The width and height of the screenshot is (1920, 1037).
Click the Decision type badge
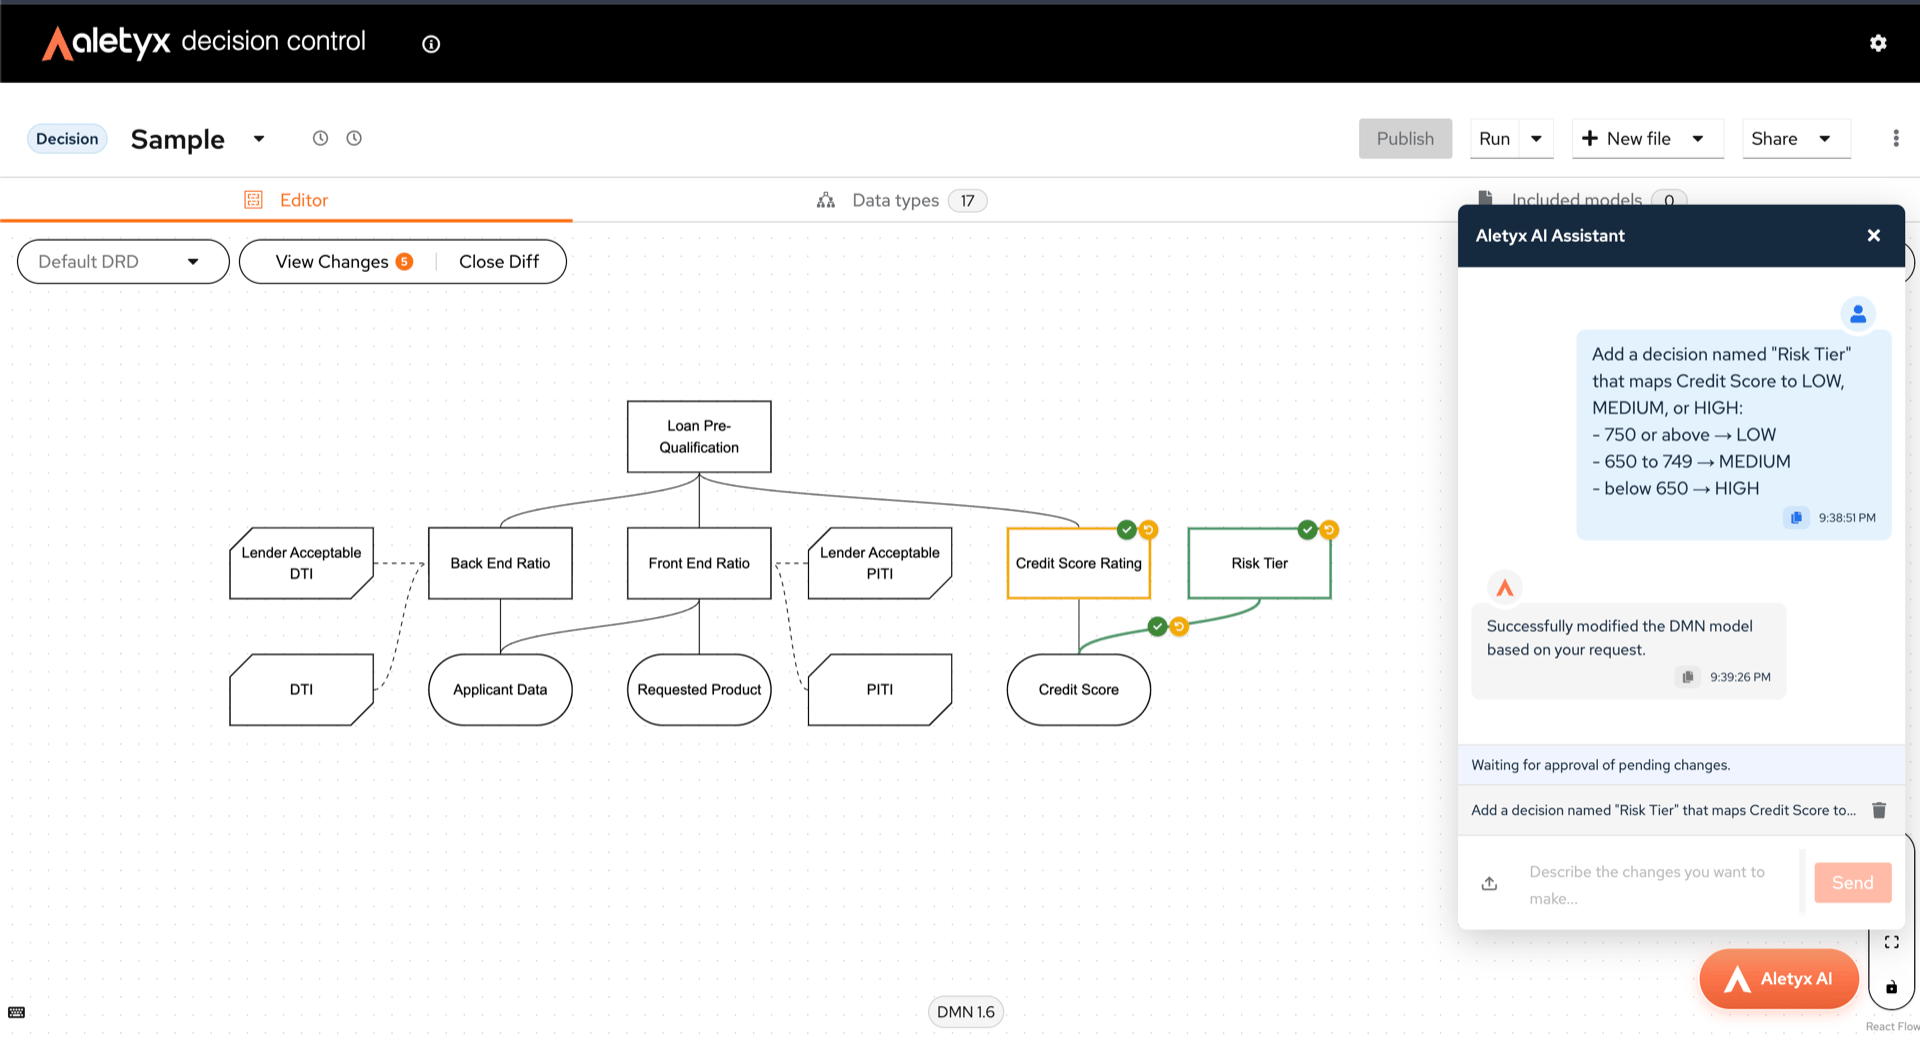67,138
